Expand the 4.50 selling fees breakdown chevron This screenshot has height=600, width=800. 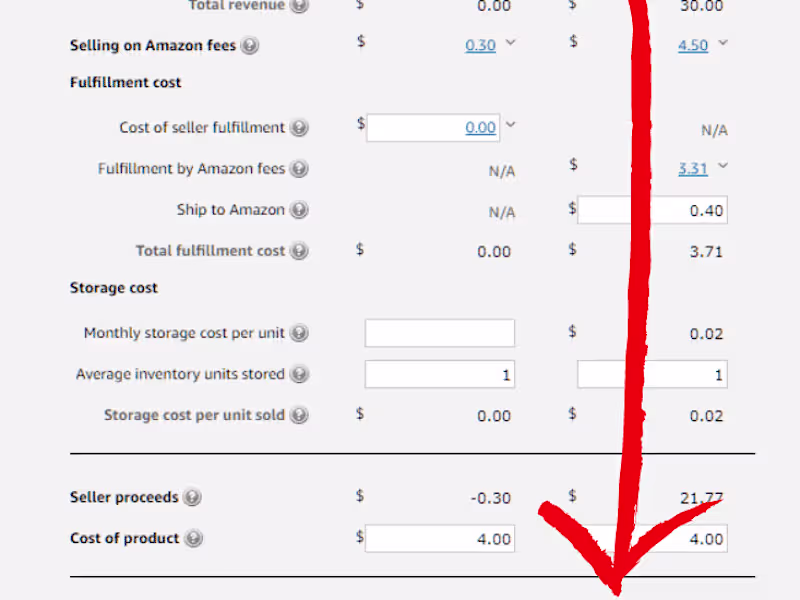click(723, 43)
